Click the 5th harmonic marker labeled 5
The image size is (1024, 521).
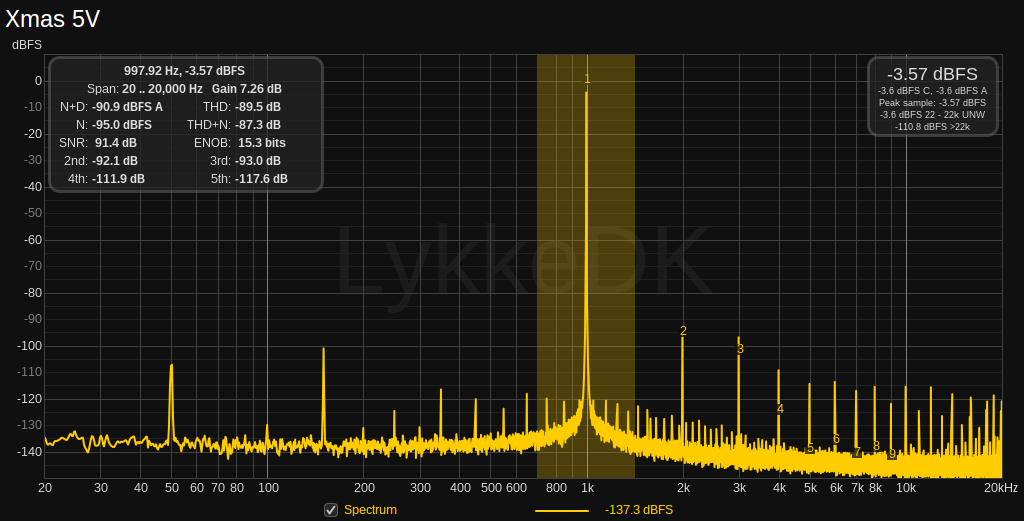point(810,448)
